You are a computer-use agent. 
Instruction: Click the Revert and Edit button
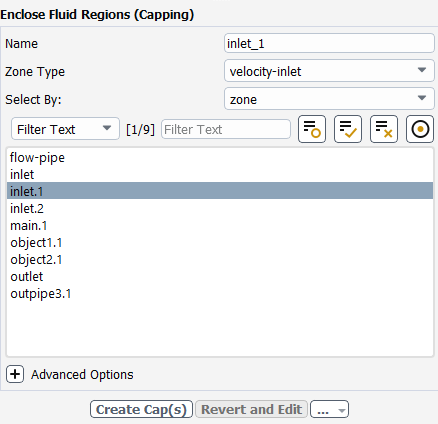click(251, 409)
